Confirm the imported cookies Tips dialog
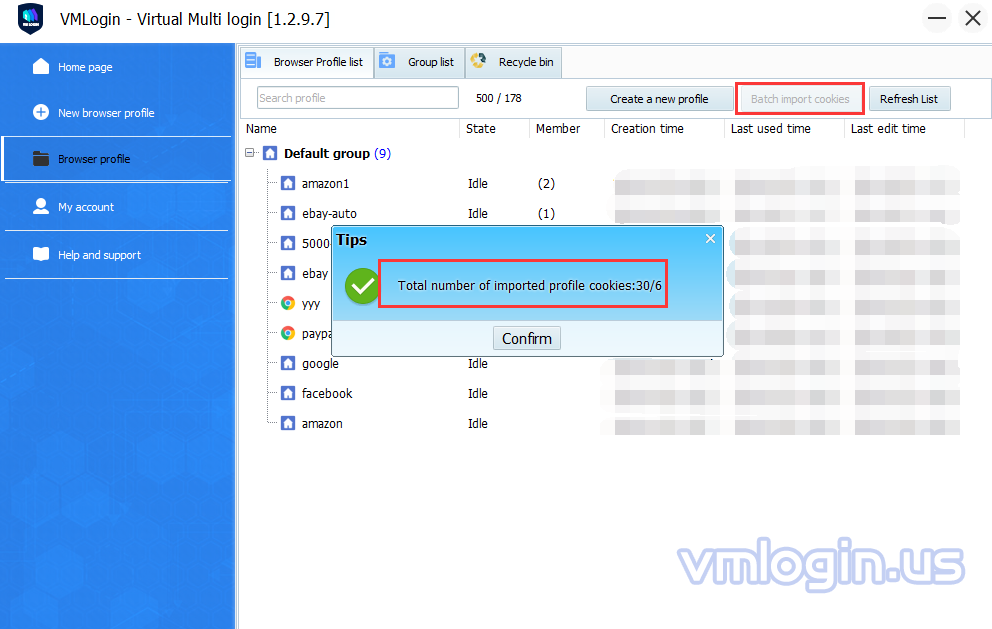992x629 pixels. point(526,338)
